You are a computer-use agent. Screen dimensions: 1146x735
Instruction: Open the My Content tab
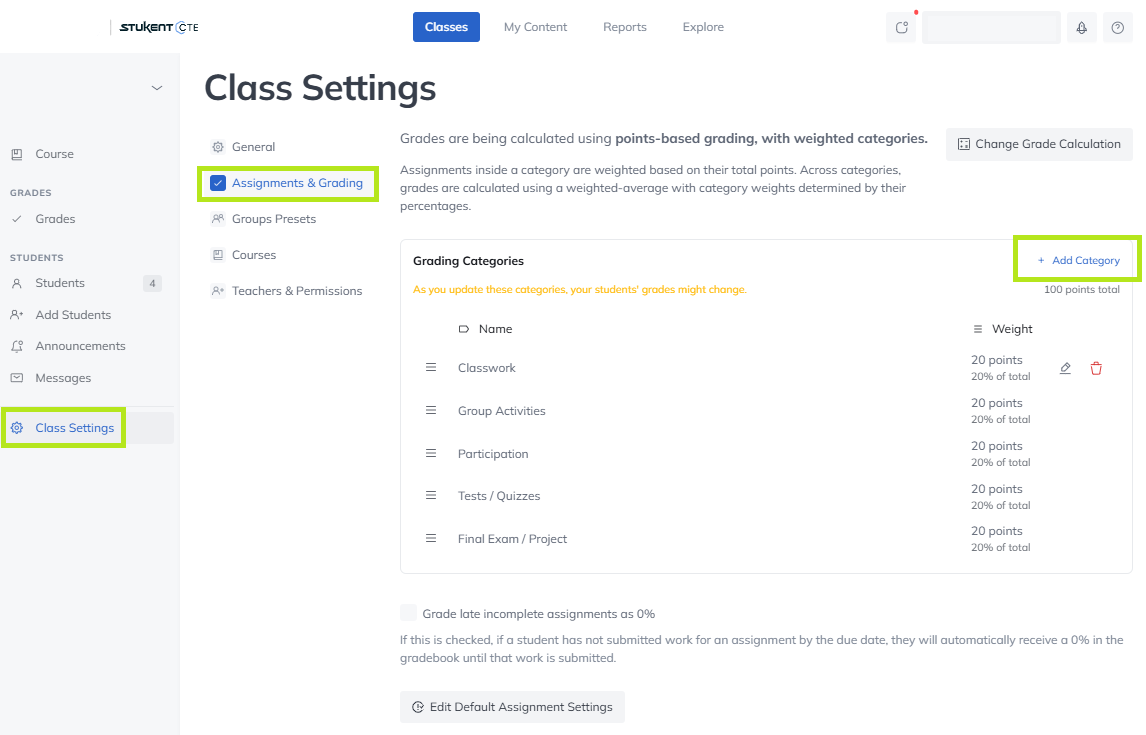point(535,27)
